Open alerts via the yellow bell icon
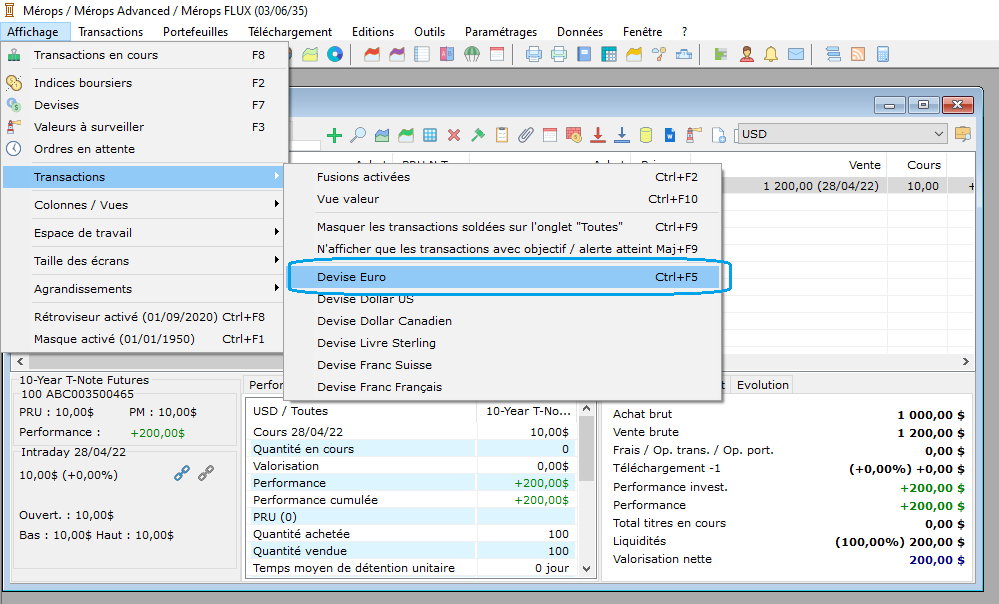This screenshot has height=604, width=999. click(x=771, y=54)
